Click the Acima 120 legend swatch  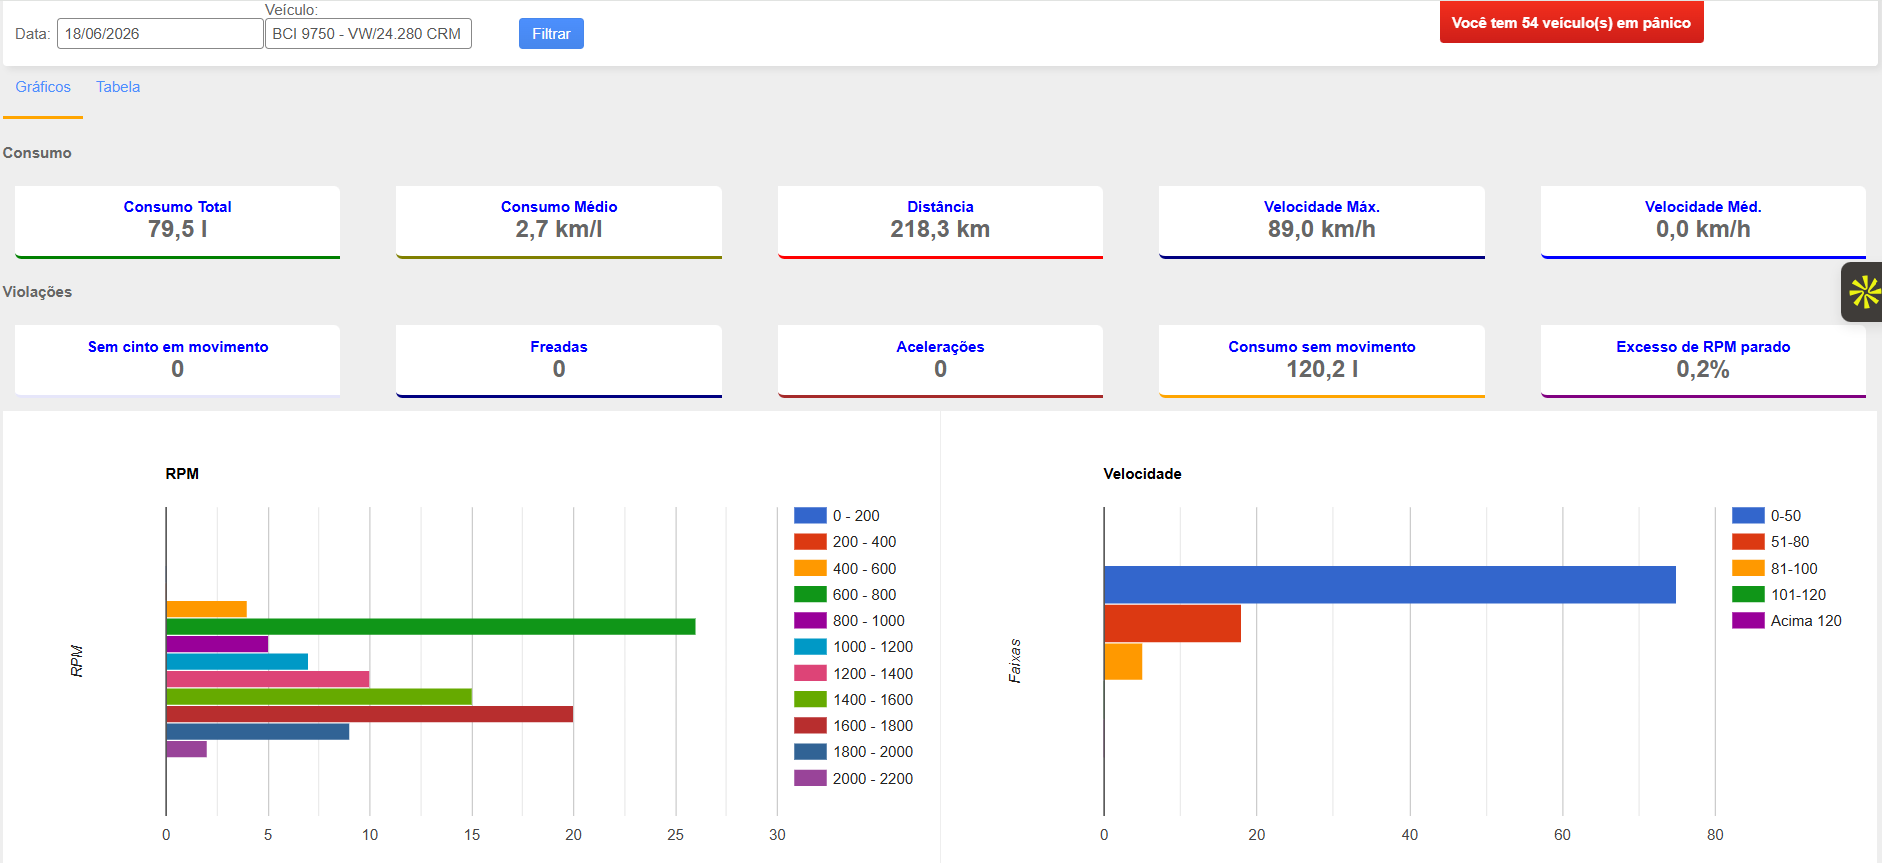(x=1748, y=620)
